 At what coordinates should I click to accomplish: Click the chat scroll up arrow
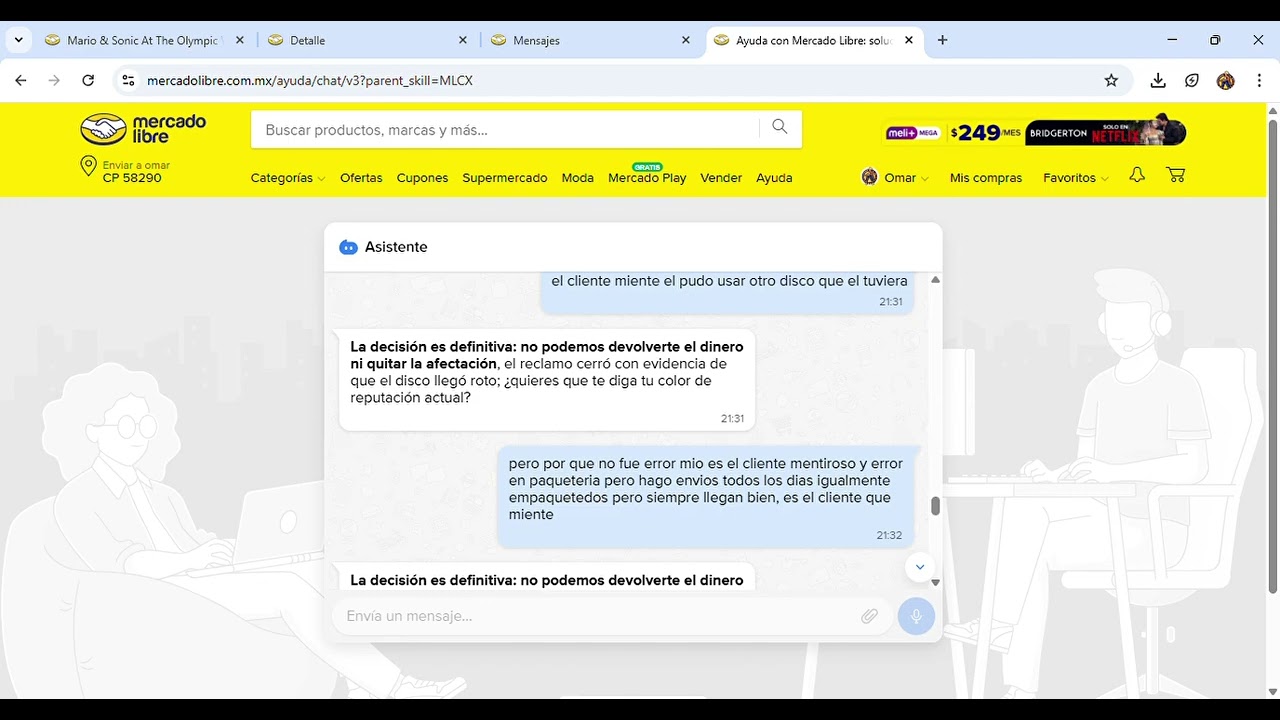(935, 280)
